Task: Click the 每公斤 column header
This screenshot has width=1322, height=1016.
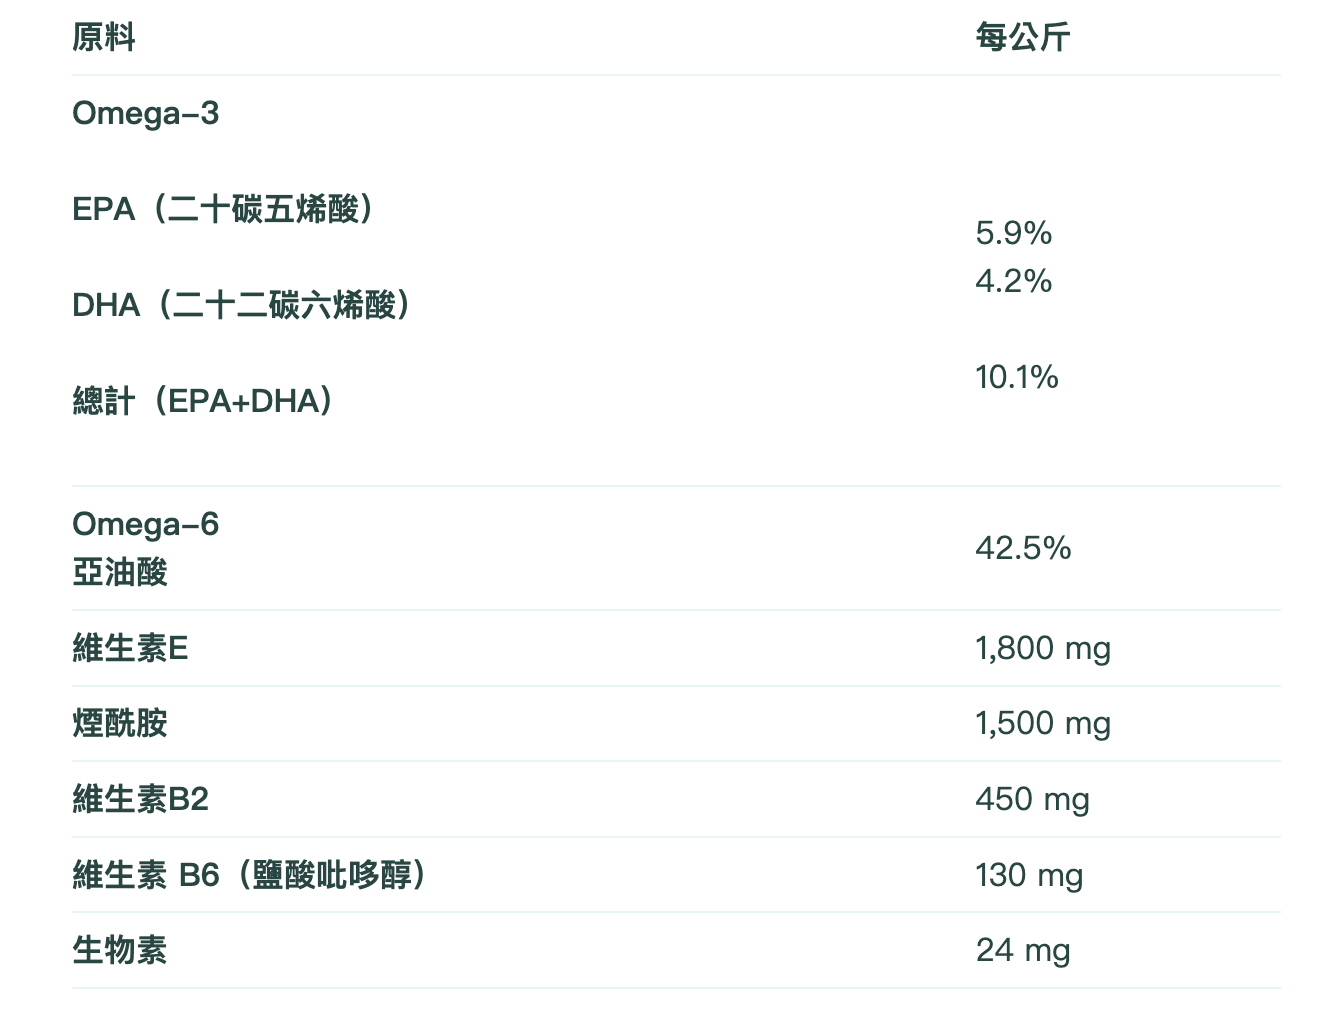Action: coord(1022,38)
